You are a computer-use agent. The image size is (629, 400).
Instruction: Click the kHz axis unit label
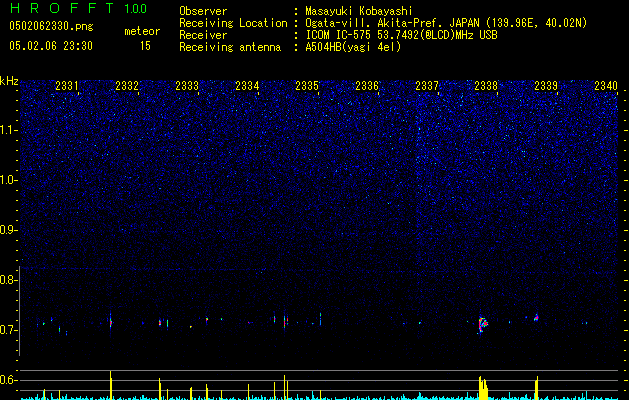point(9,81)
